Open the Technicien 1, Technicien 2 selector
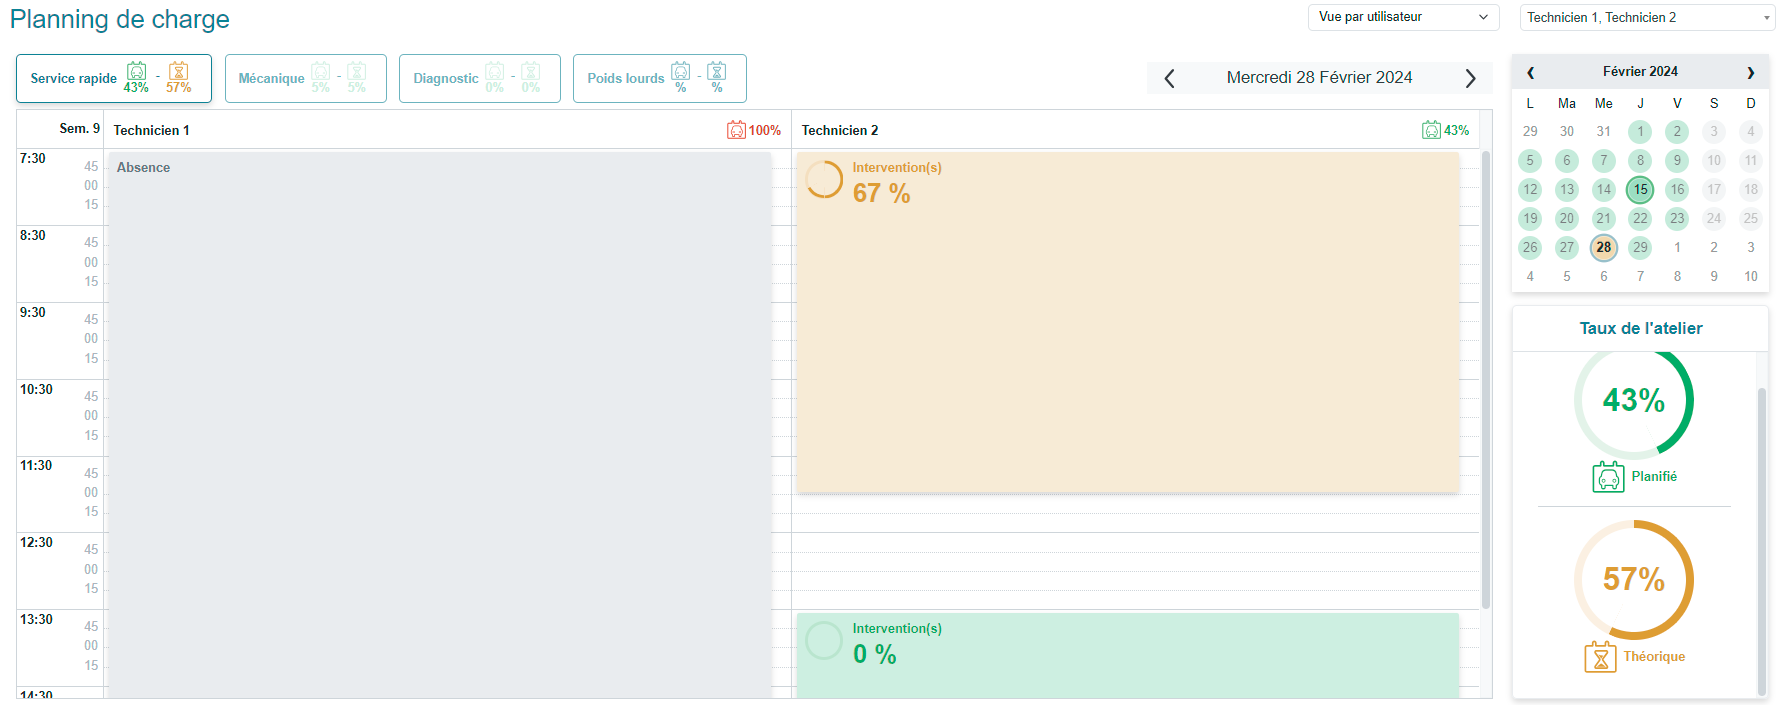Viewport: 1783px width, 712px height. coord(1647,17)
